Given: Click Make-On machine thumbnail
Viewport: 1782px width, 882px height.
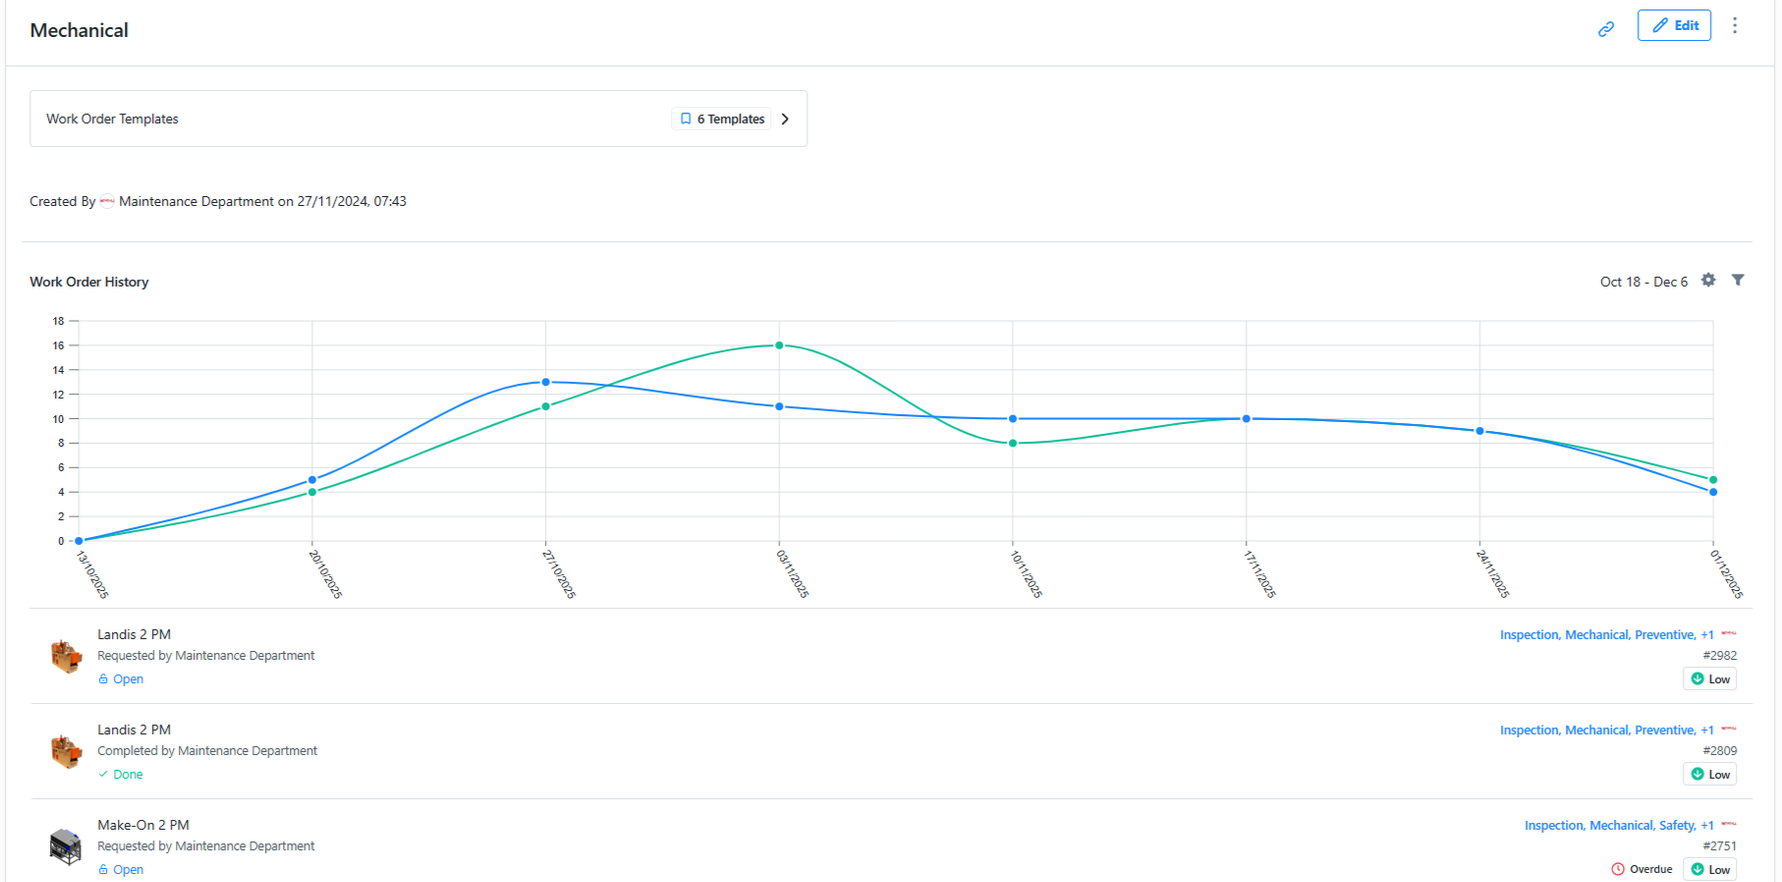Looking at the screenshot, I should tap(66, 846).
